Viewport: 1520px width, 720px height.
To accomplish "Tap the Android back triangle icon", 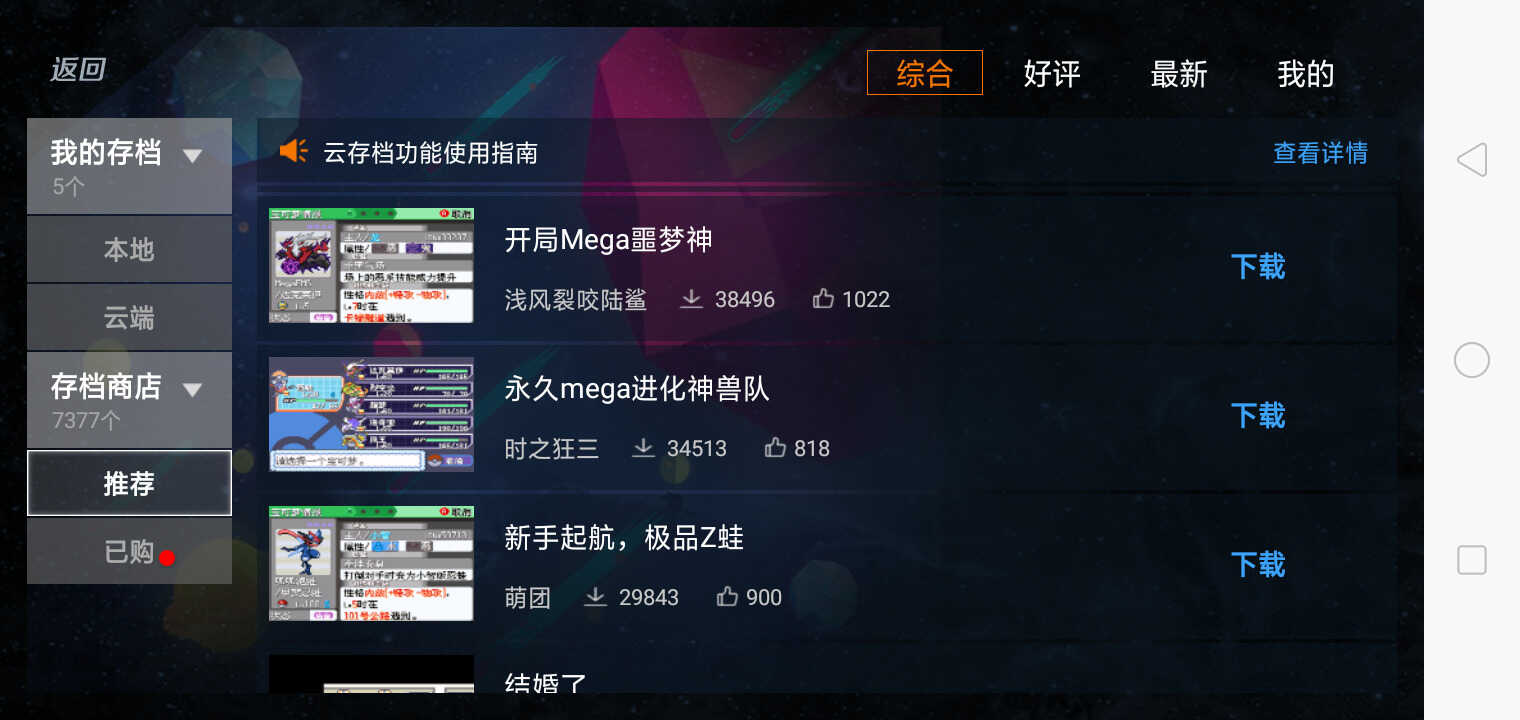I will (1472, 160).
